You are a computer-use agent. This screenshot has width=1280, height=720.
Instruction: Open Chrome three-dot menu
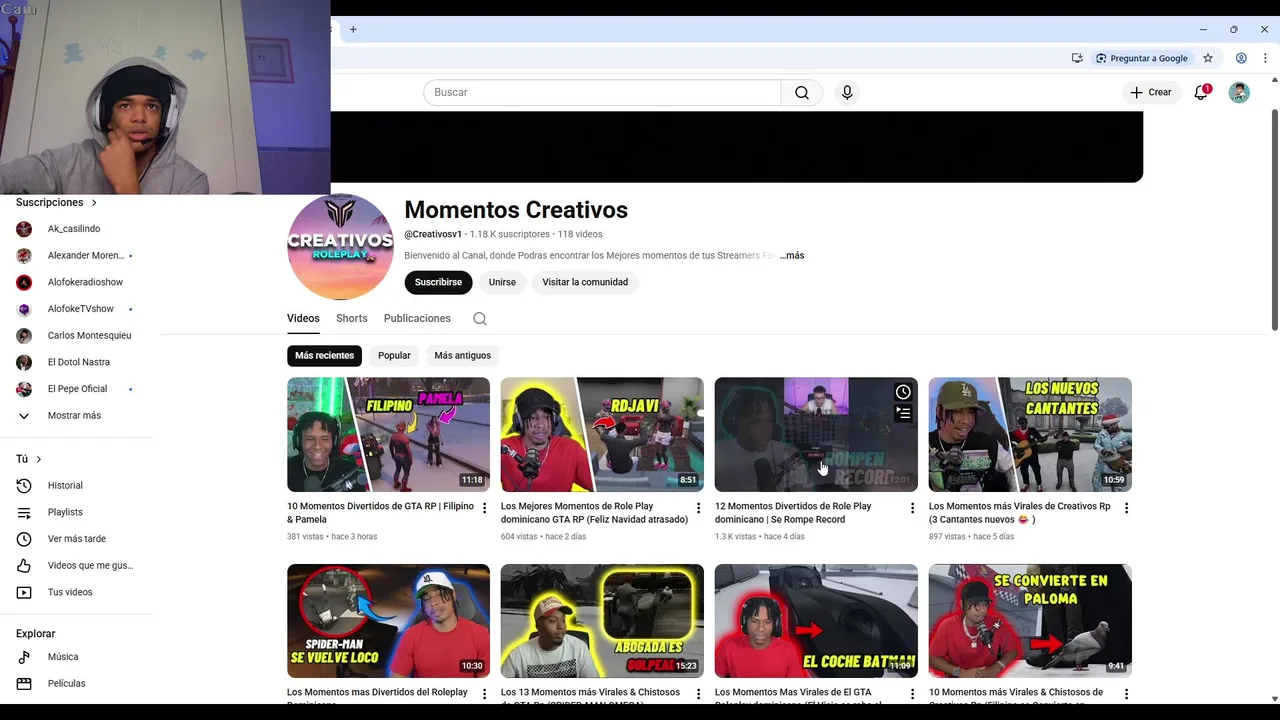click(1265, 58)
